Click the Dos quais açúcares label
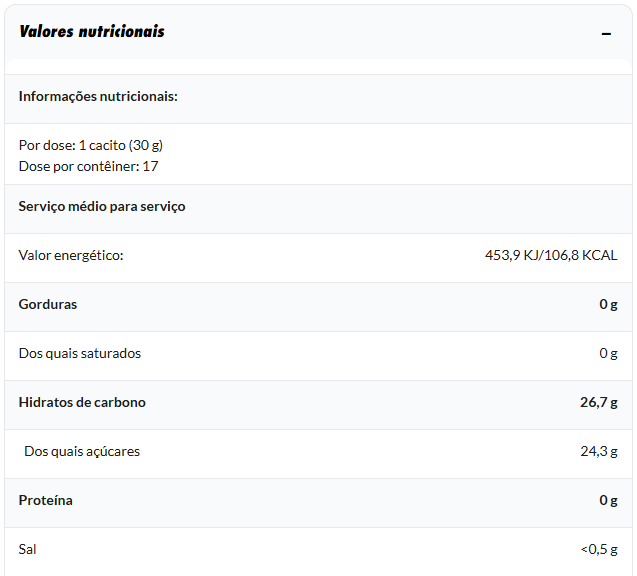The height and width of the screenshot is (576, 637). (x=82, y=451)
